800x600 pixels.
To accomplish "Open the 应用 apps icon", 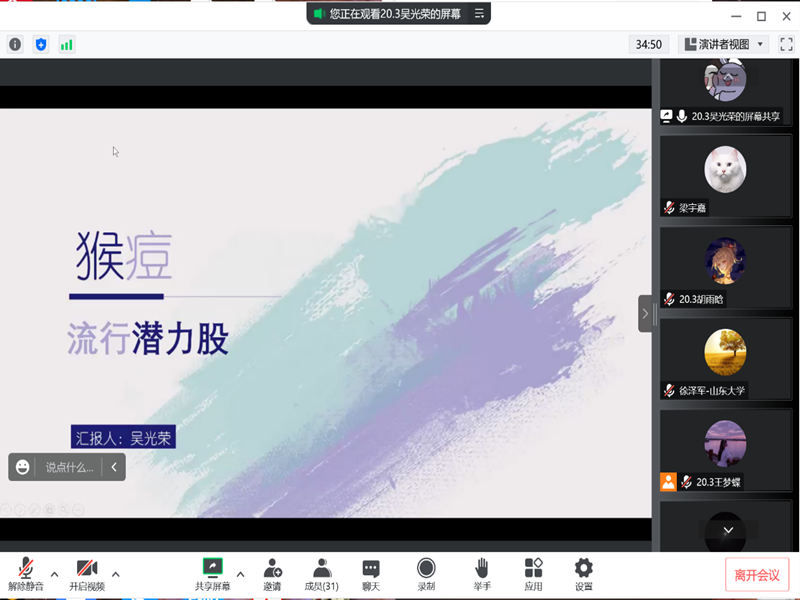I will pos(533,574).
